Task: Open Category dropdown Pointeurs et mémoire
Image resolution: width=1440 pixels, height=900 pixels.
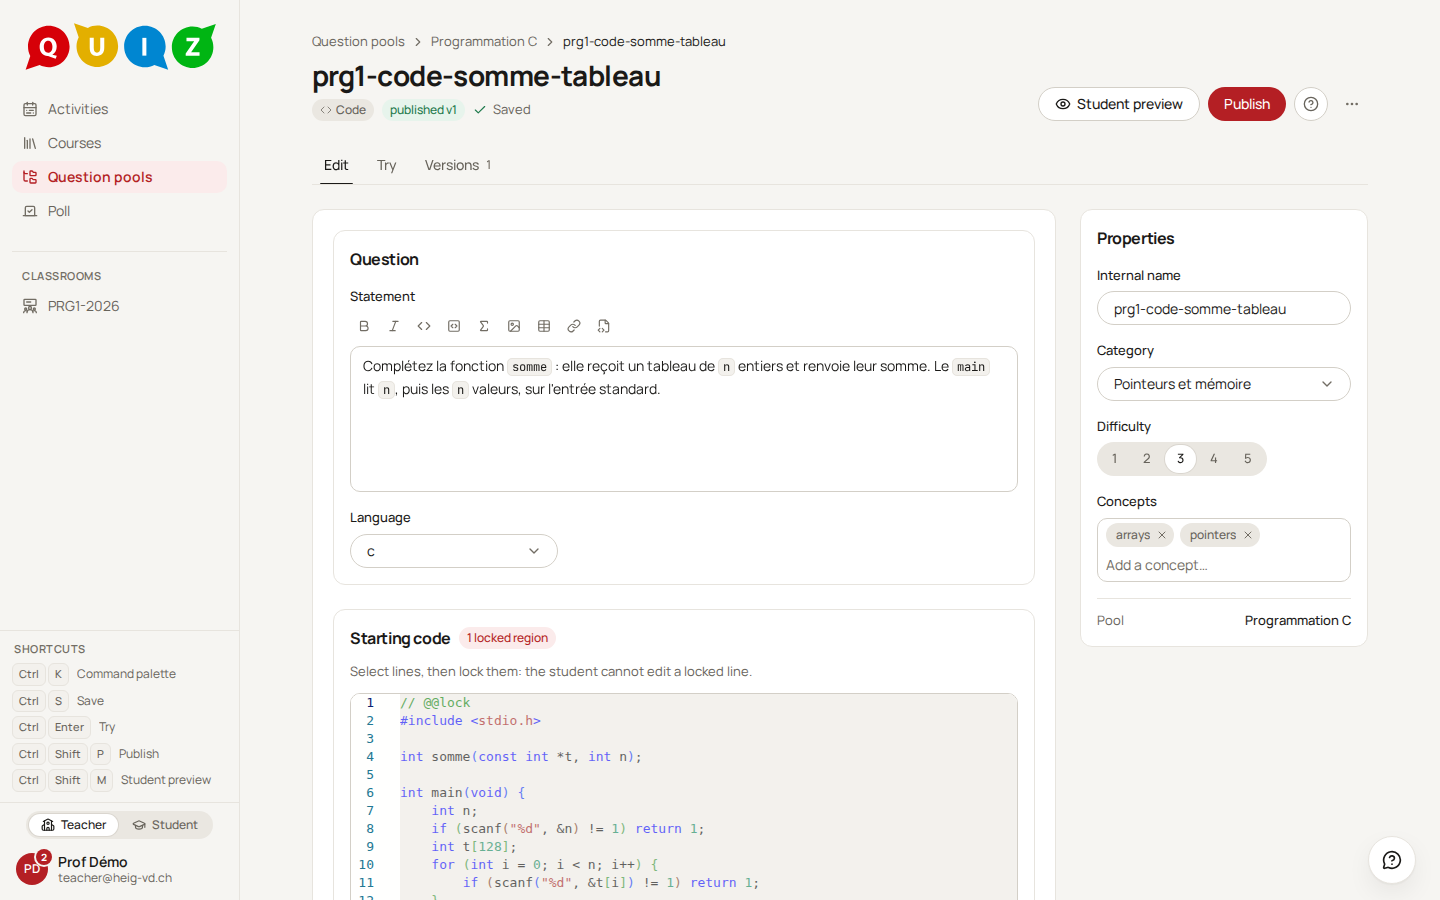Action: (x=1224, y=384)
